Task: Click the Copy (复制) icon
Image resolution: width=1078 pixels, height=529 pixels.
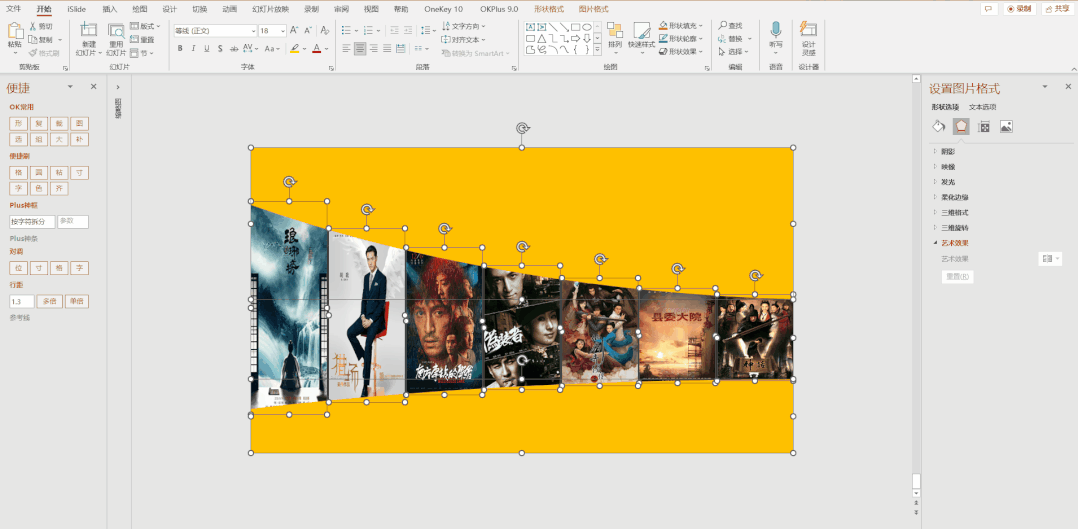Action: click(33, 39)
